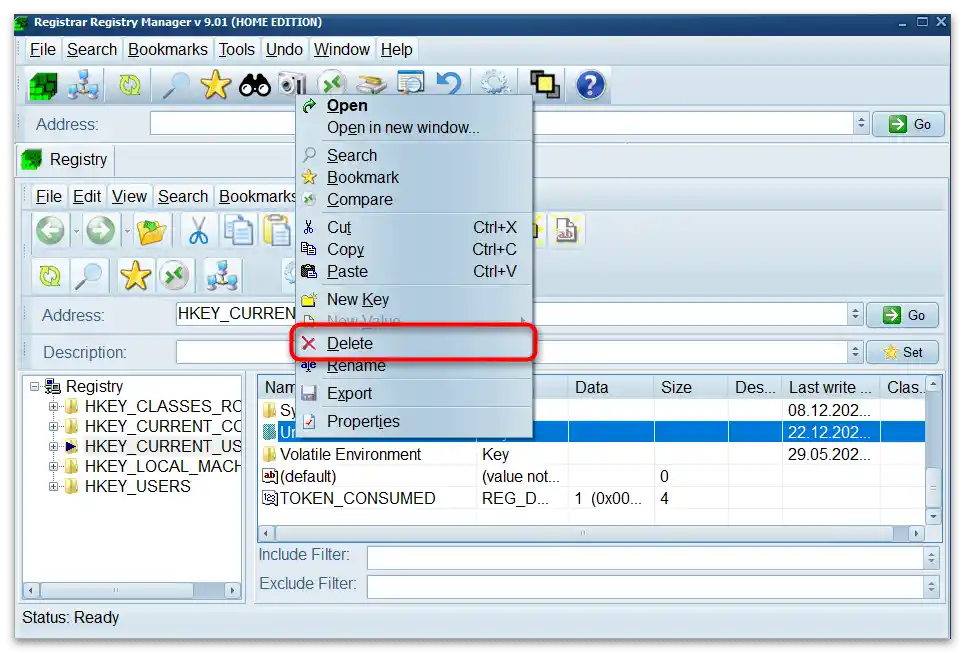Expand the HKEY_CURRENT_USER tree node
965x653 pixels.
tap(54, 446)
